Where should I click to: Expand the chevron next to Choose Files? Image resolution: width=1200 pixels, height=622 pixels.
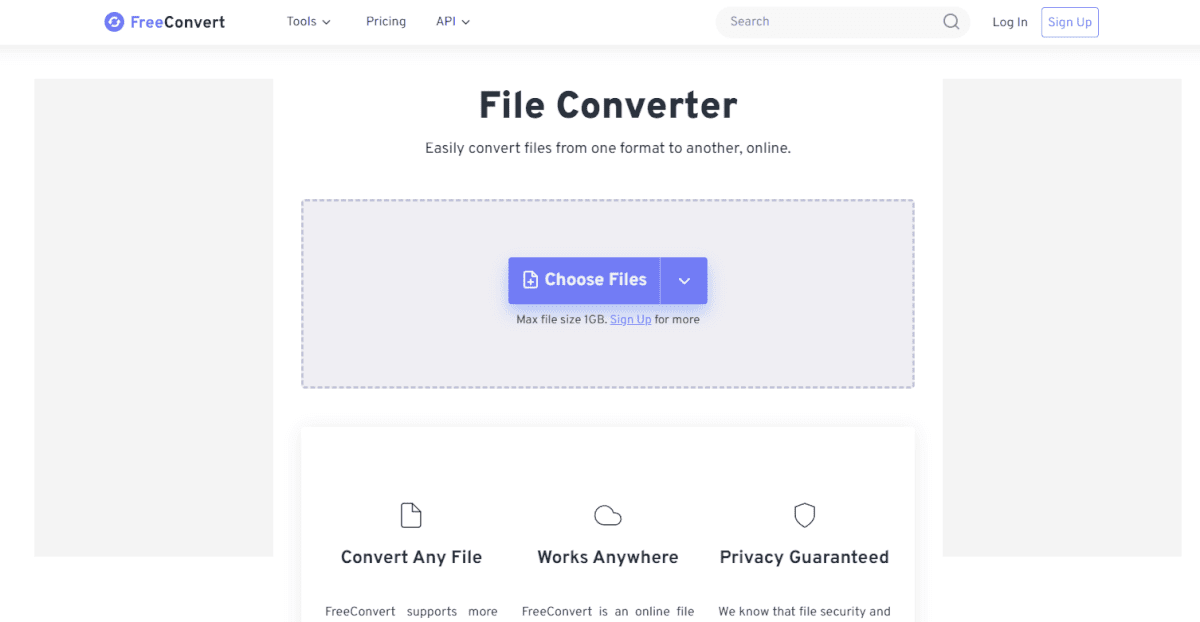[x=684, y=280]
